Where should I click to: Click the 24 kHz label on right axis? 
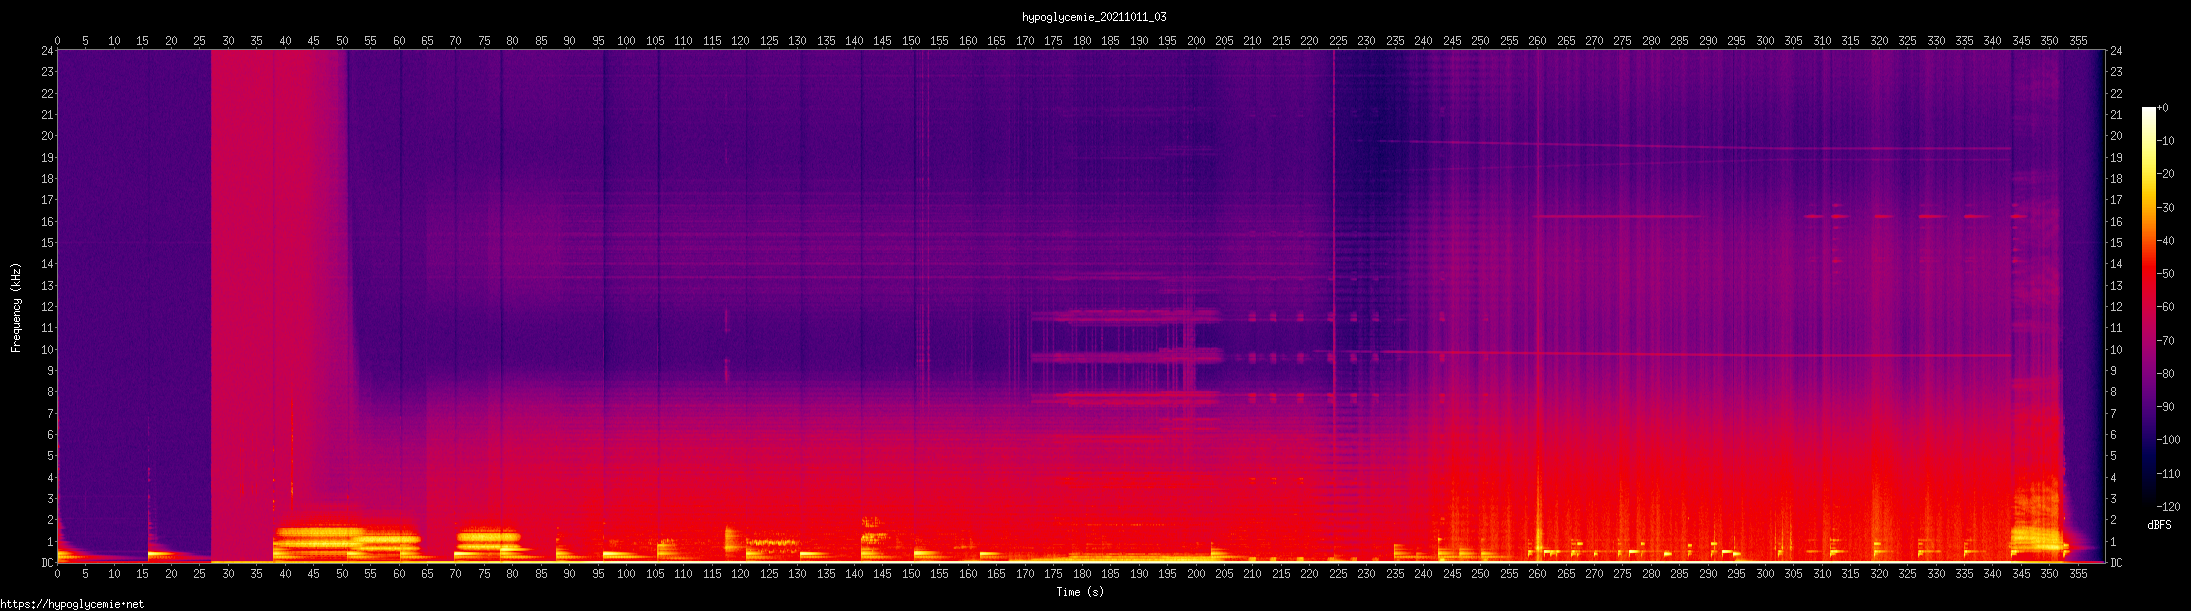(2116, 51)
